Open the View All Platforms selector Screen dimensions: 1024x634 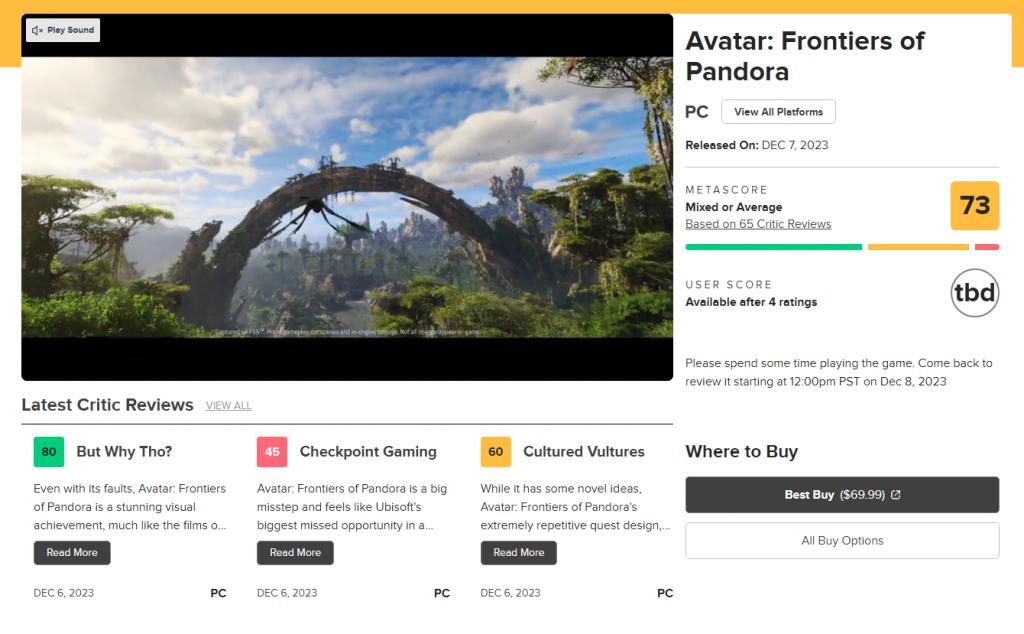(x=778, y=112)
